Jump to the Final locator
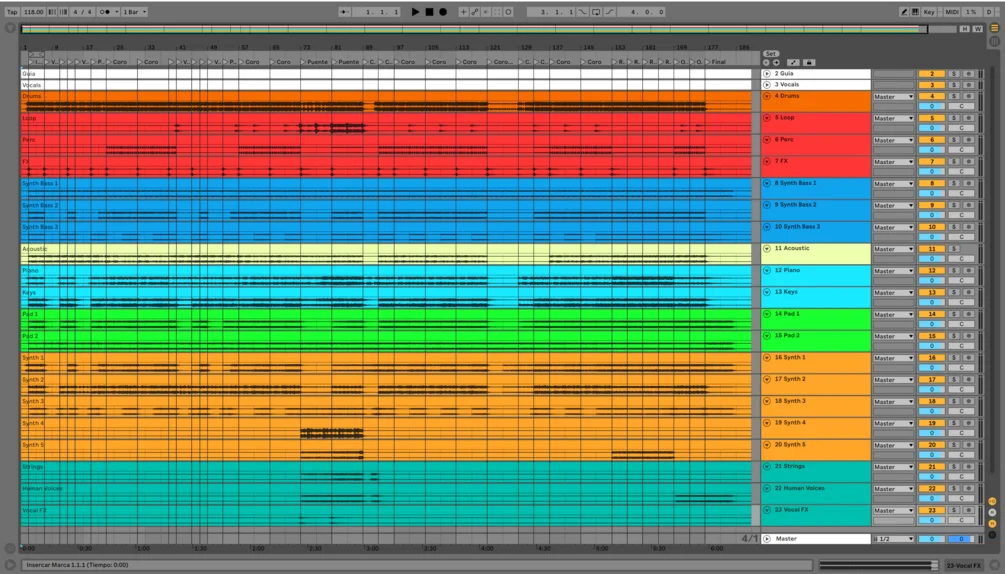This screenshot has width=1005, height=574. (x=718, y=62)
